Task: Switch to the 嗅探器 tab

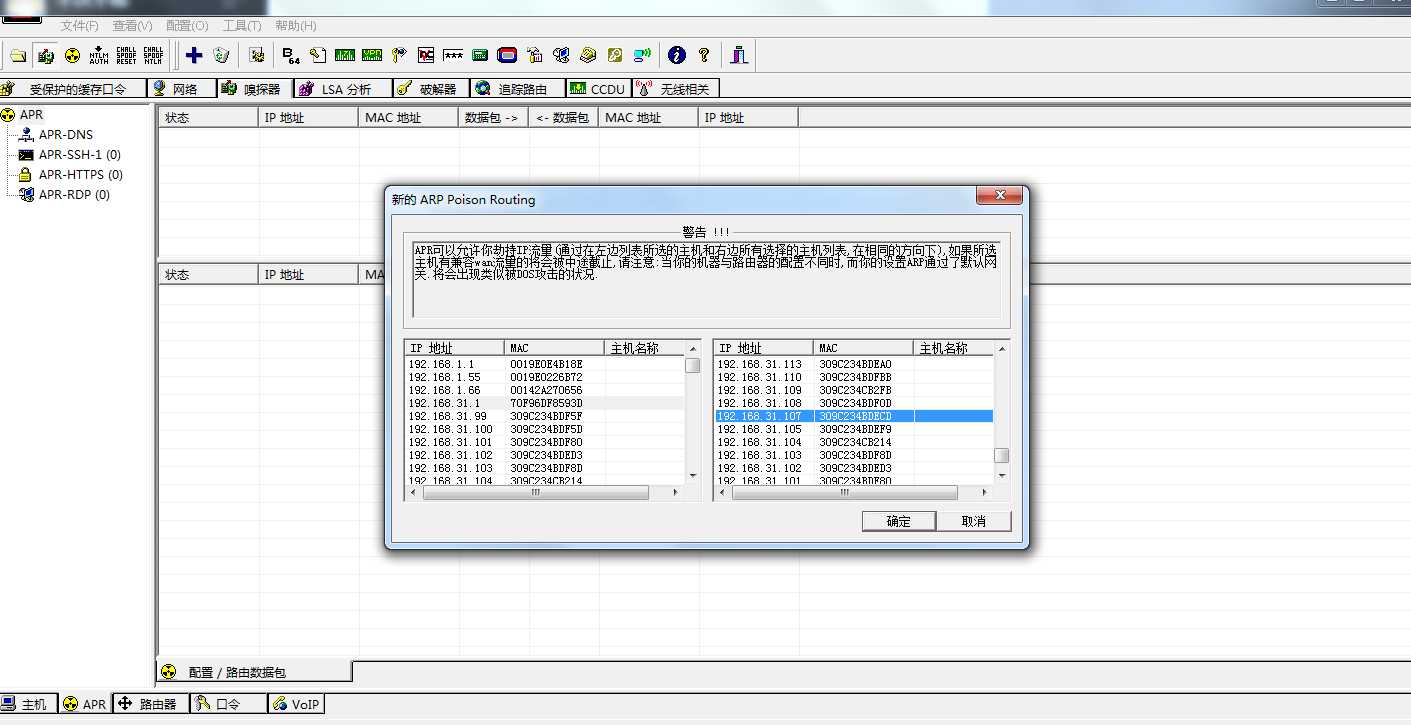Action: click(x=255, y=89)
